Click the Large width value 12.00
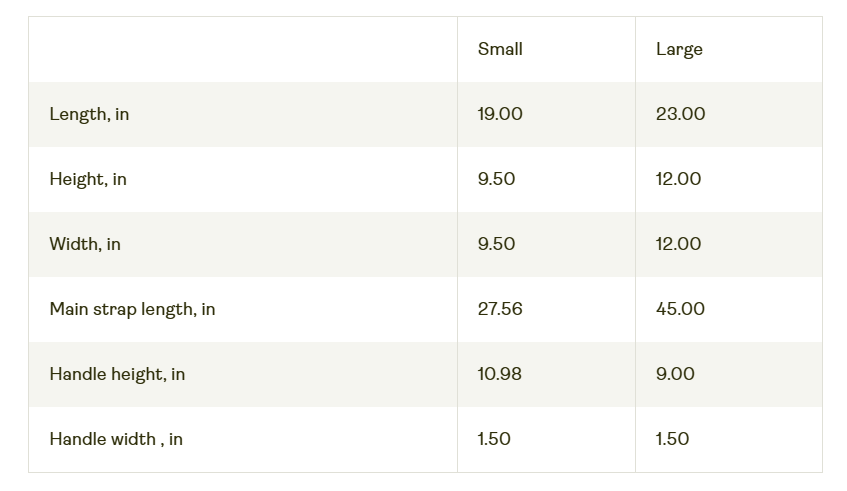847x491 pixels. click(678, 244)
